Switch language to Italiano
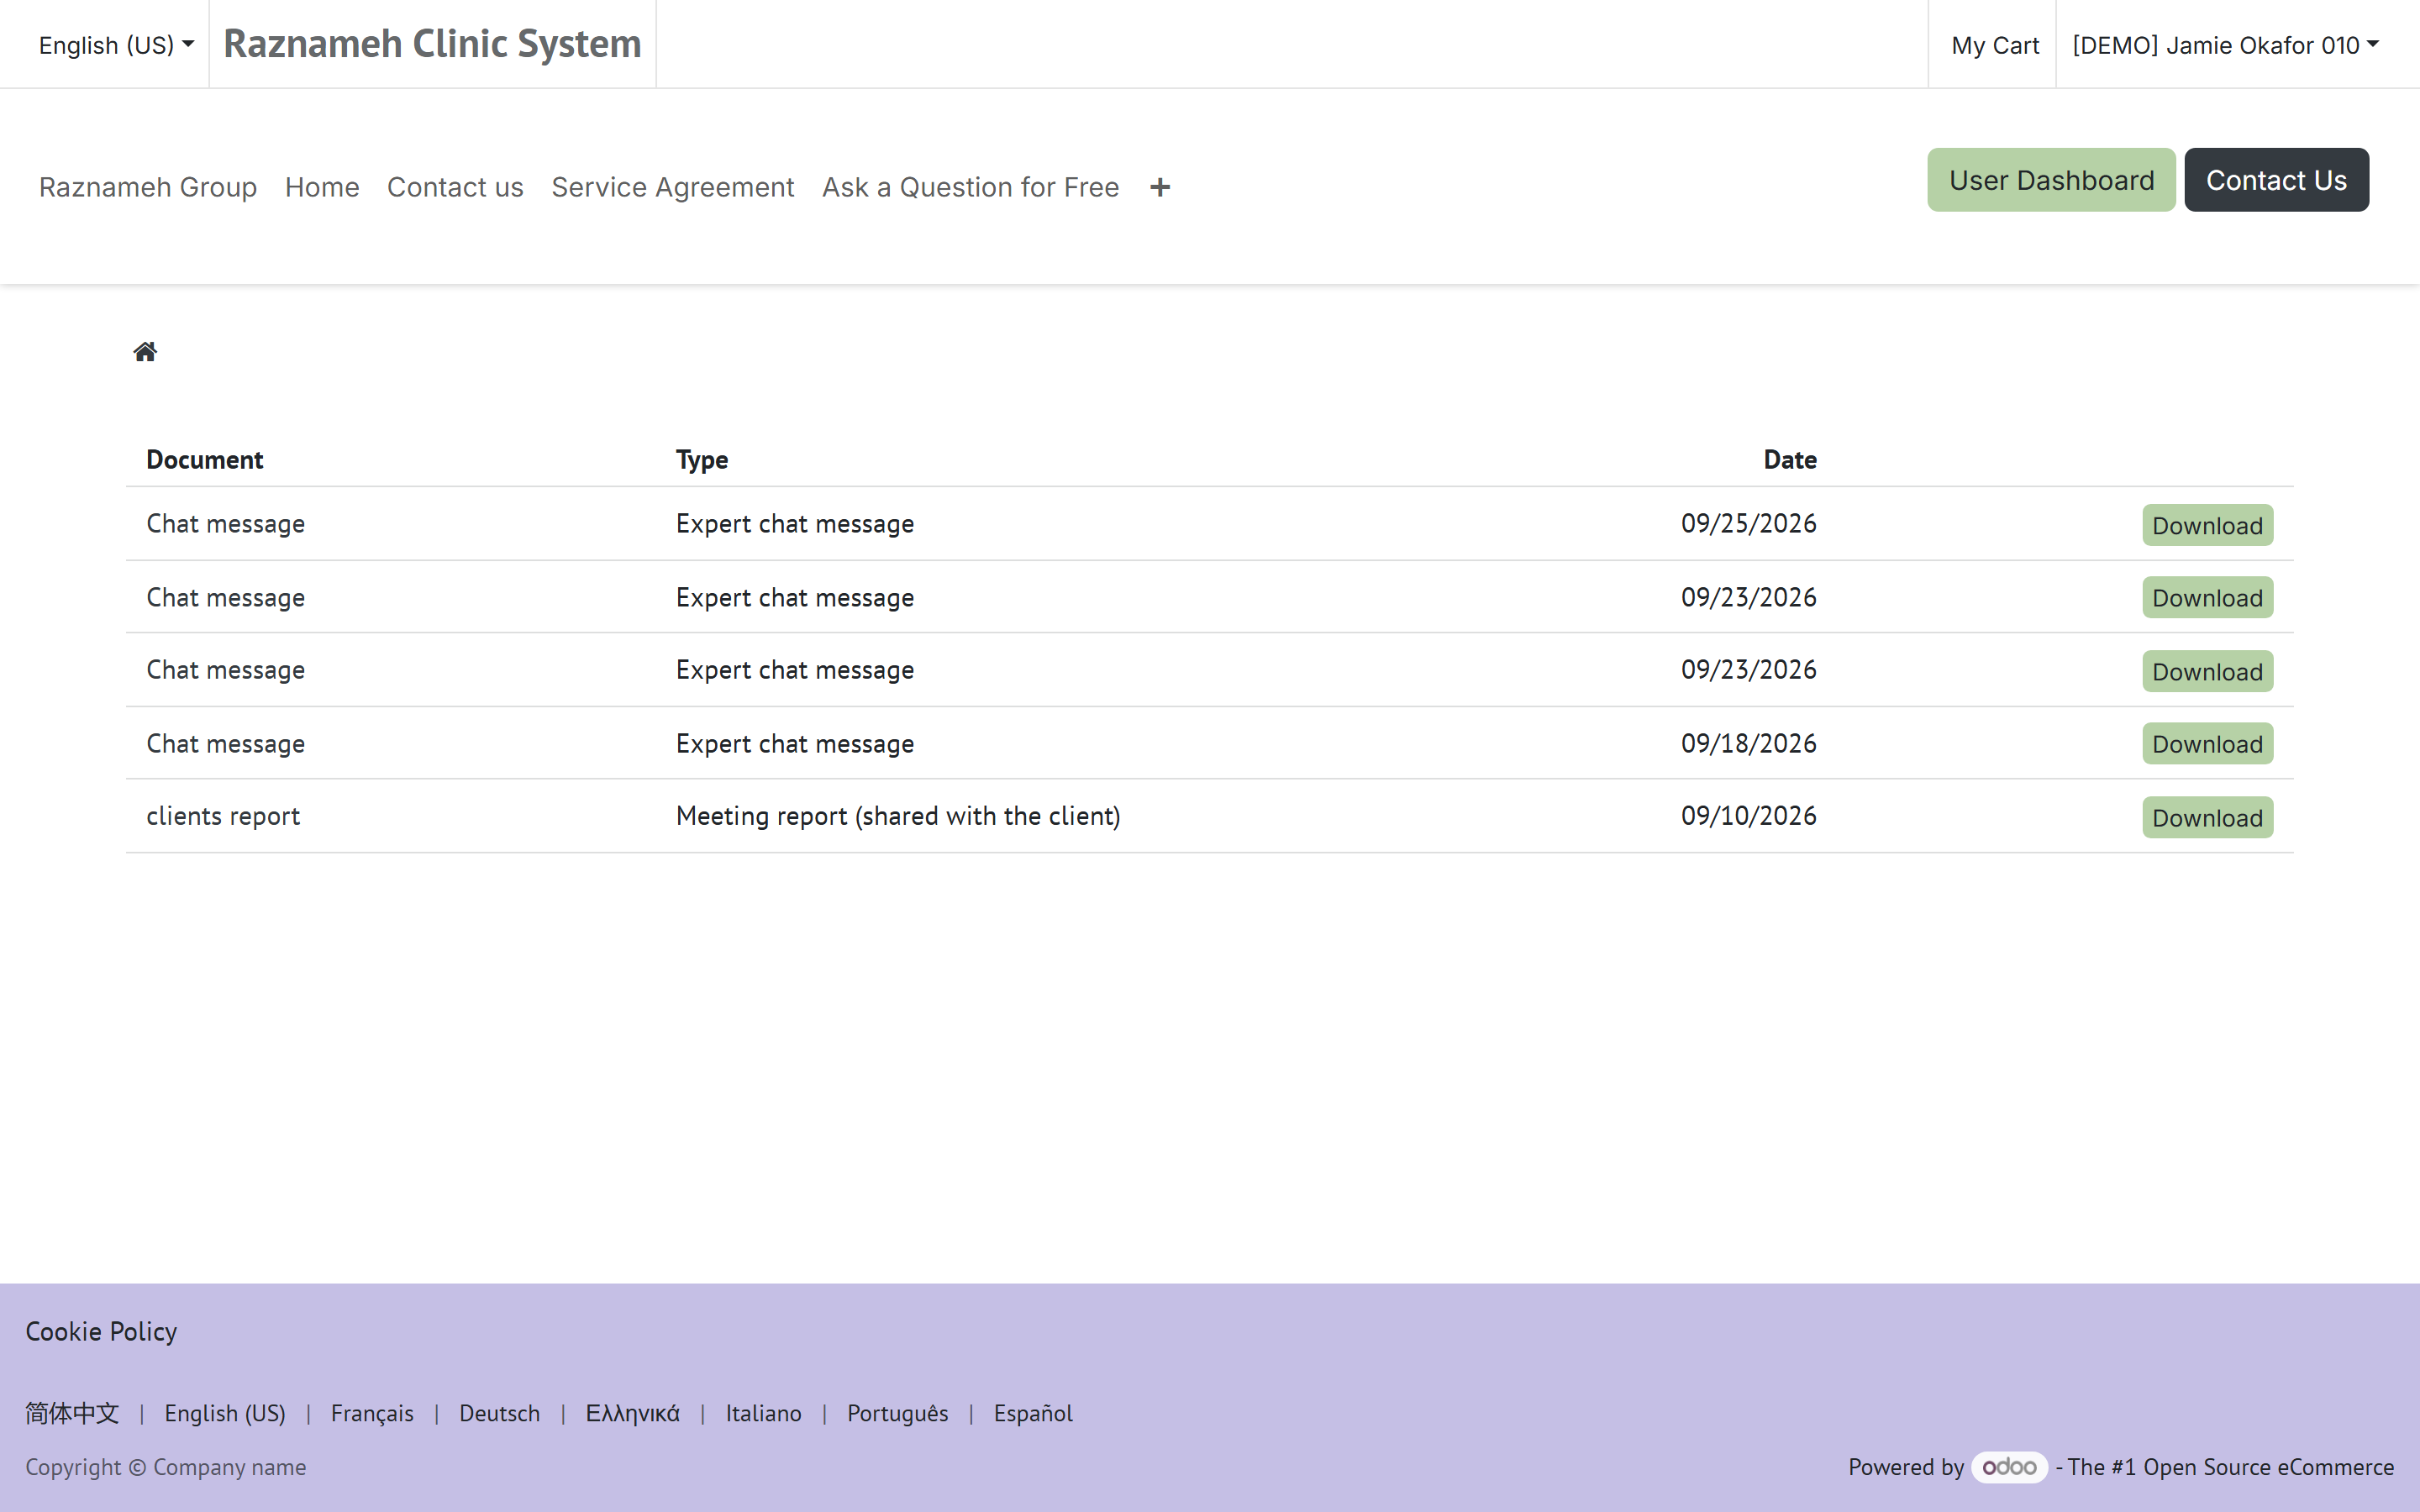Viewport: 2420px width, 1512px height. pos(763,1413)
